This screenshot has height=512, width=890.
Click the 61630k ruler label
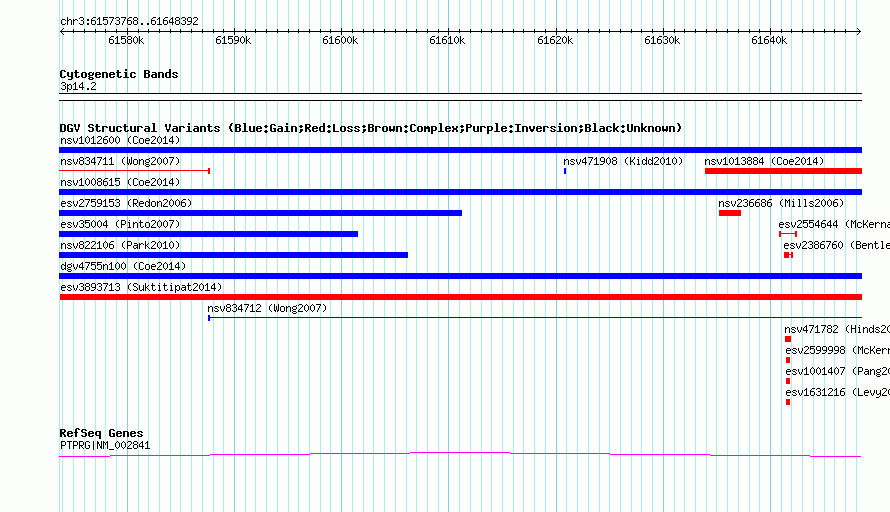(x=662, y=40)
